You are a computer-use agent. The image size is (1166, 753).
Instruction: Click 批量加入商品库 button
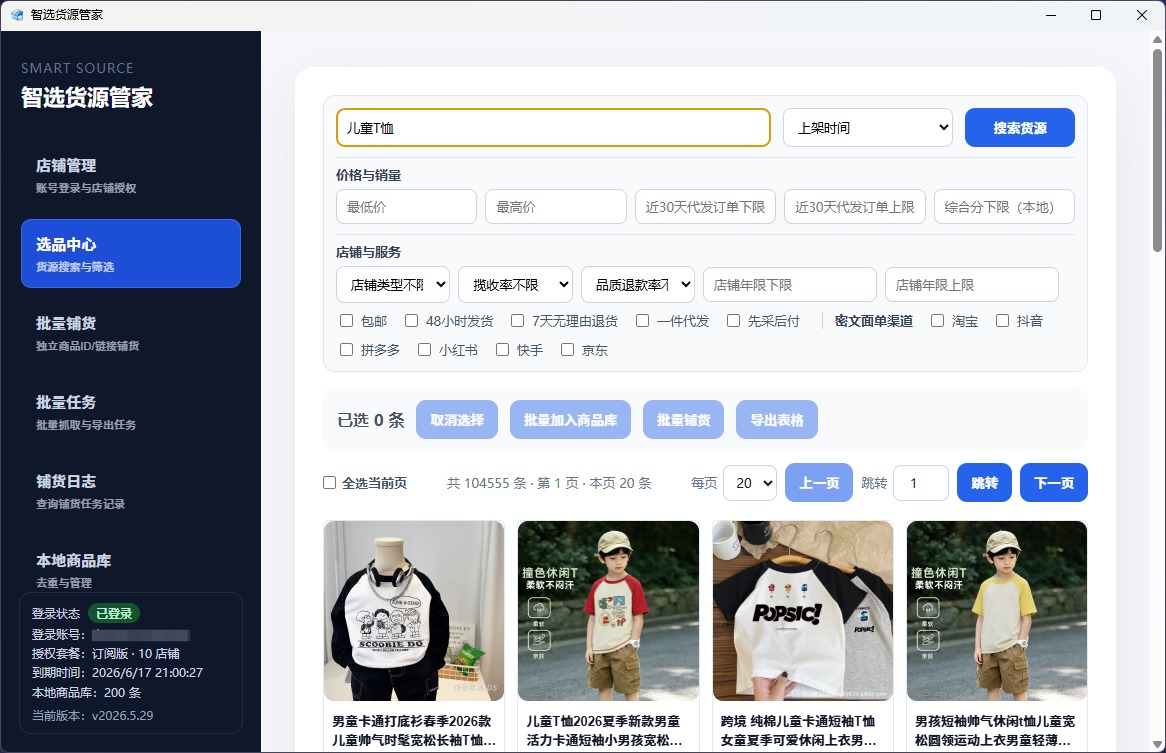tap(570, 420)
